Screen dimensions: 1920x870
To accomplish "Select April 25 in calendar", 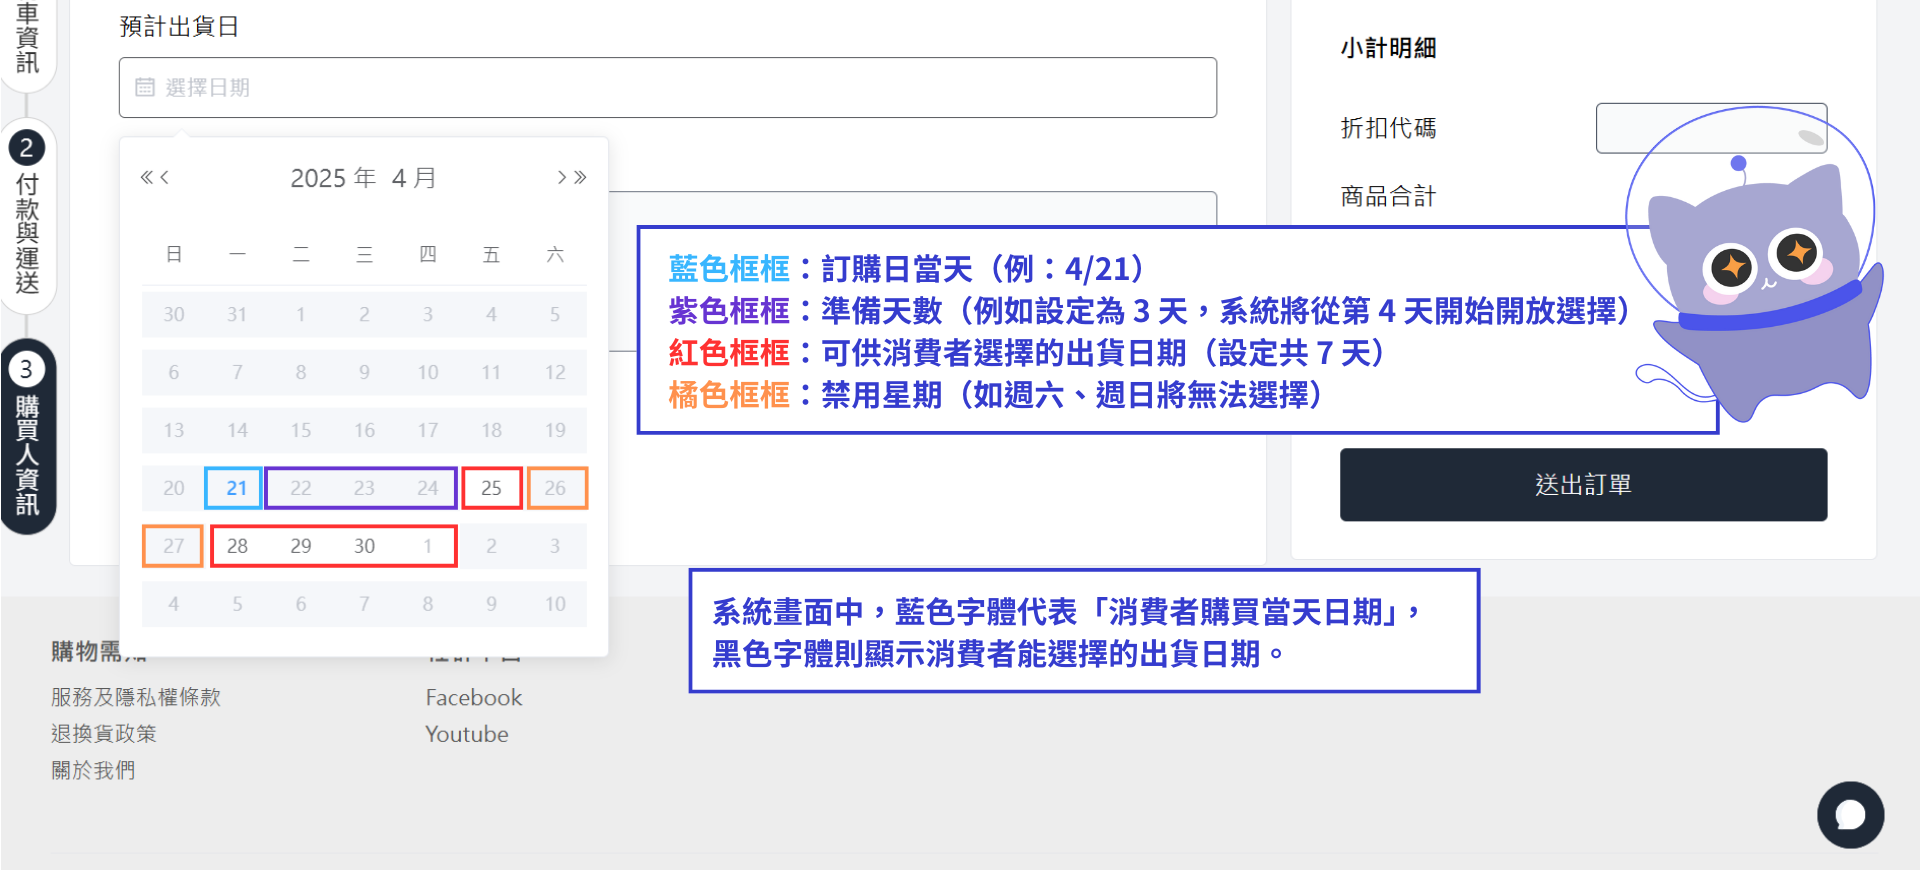I will click(491, 488).
